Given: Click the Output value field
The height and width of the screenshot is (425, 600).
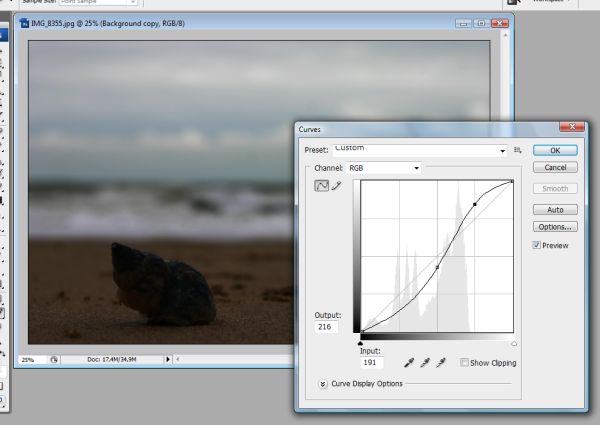Looking at the screenshot, I should pos(326,327).
